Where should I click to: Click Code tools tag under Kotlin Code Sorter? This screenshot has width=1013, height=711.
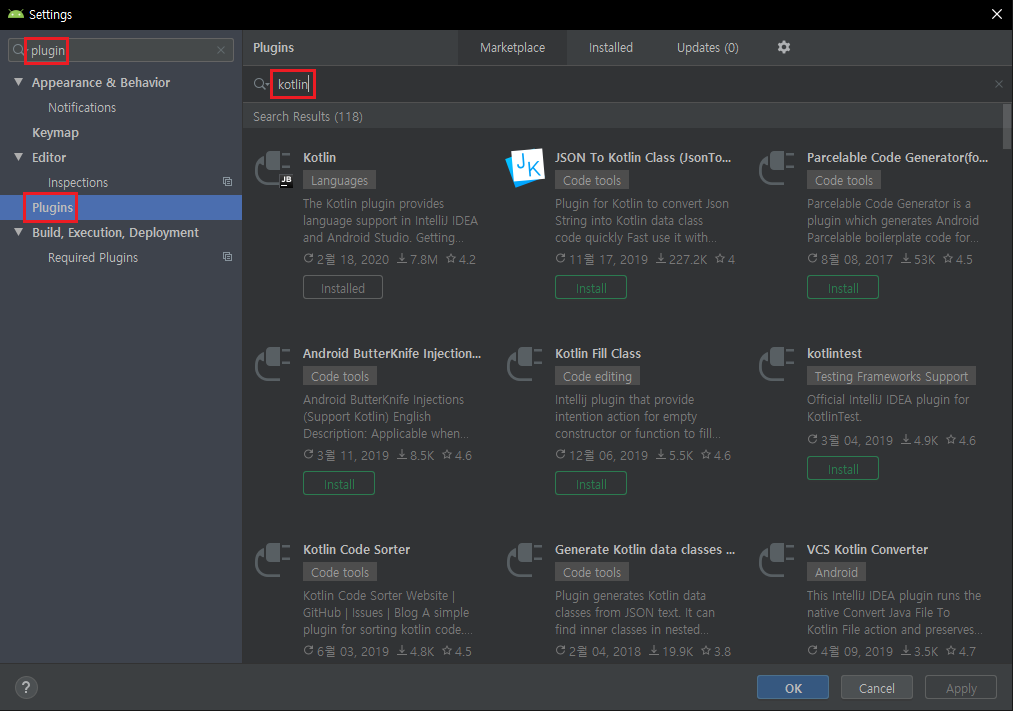point(340,572)
